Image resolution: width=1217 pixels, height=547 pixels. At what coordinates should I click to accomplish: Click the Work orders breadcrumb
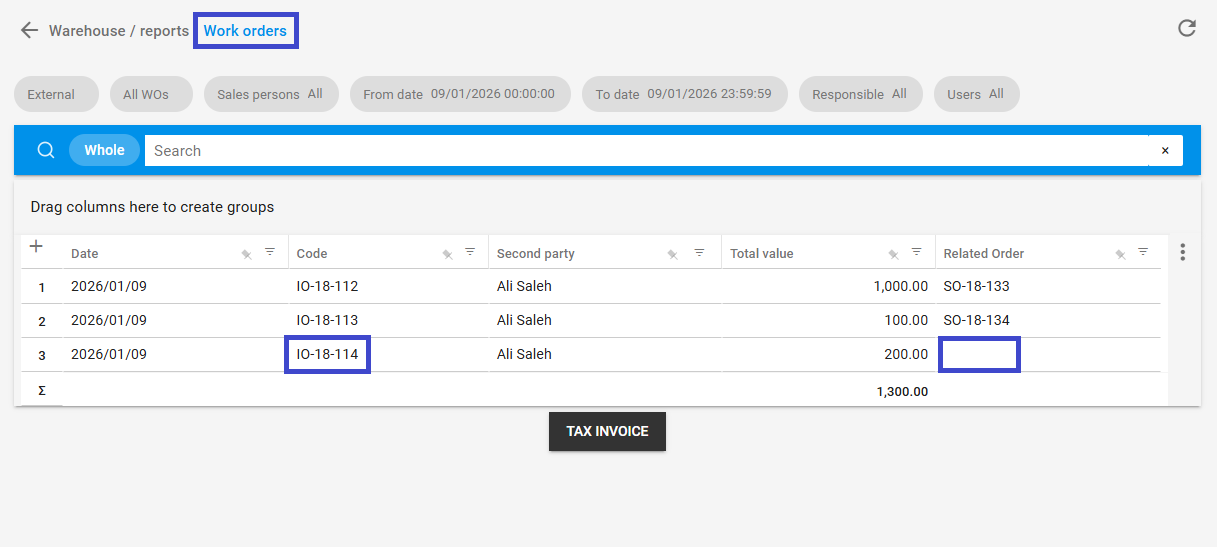[x=245, y=31]
